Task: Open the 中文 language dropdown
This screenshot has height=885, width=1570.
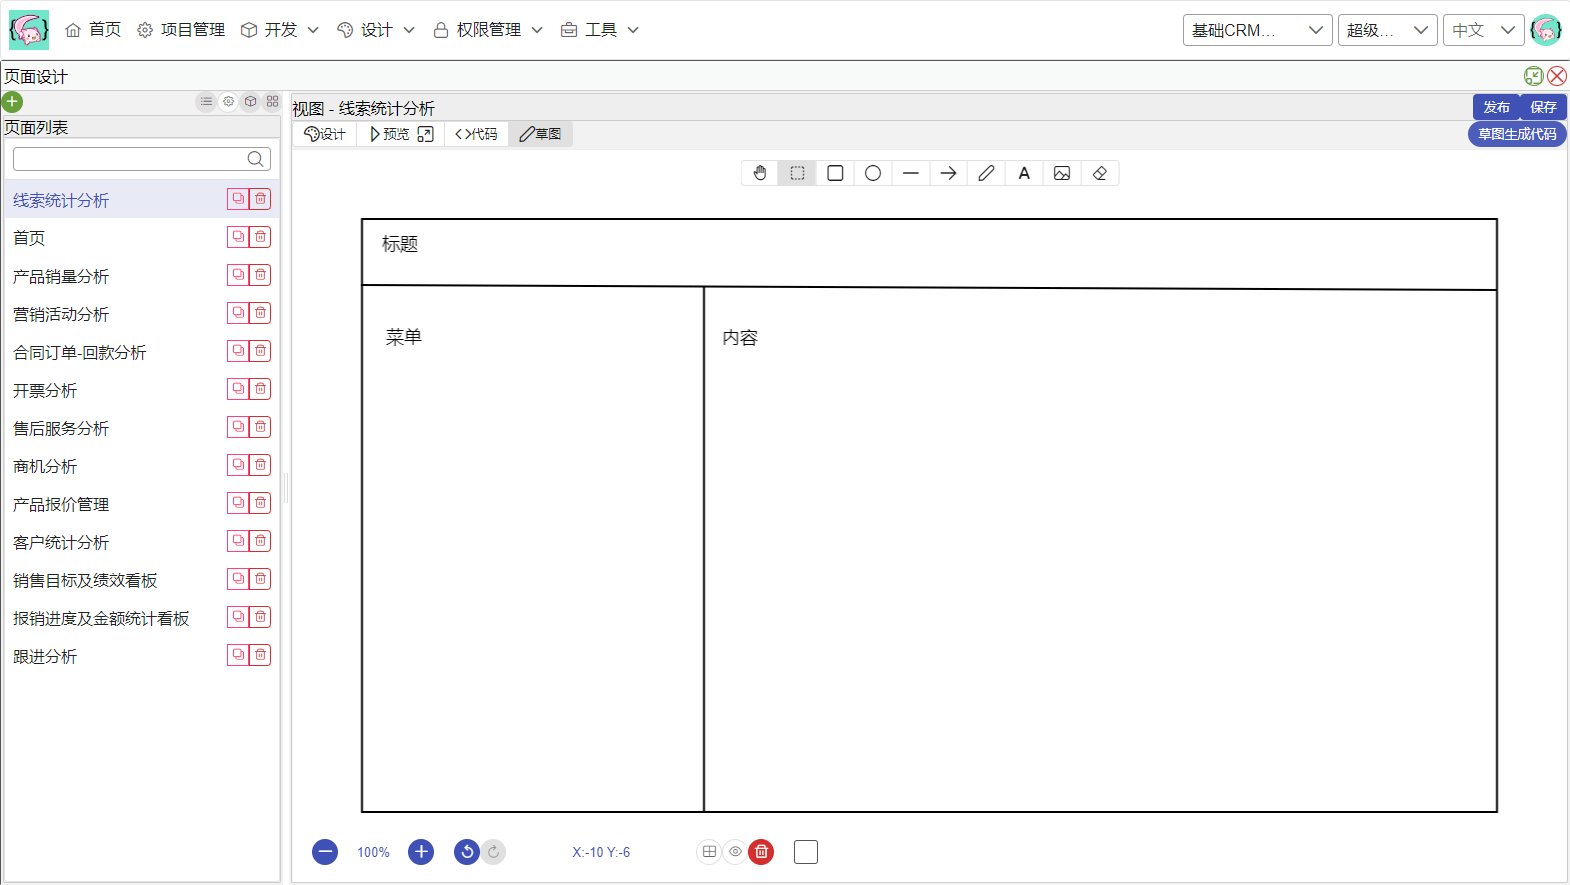Action: [x=1483, y=30]
